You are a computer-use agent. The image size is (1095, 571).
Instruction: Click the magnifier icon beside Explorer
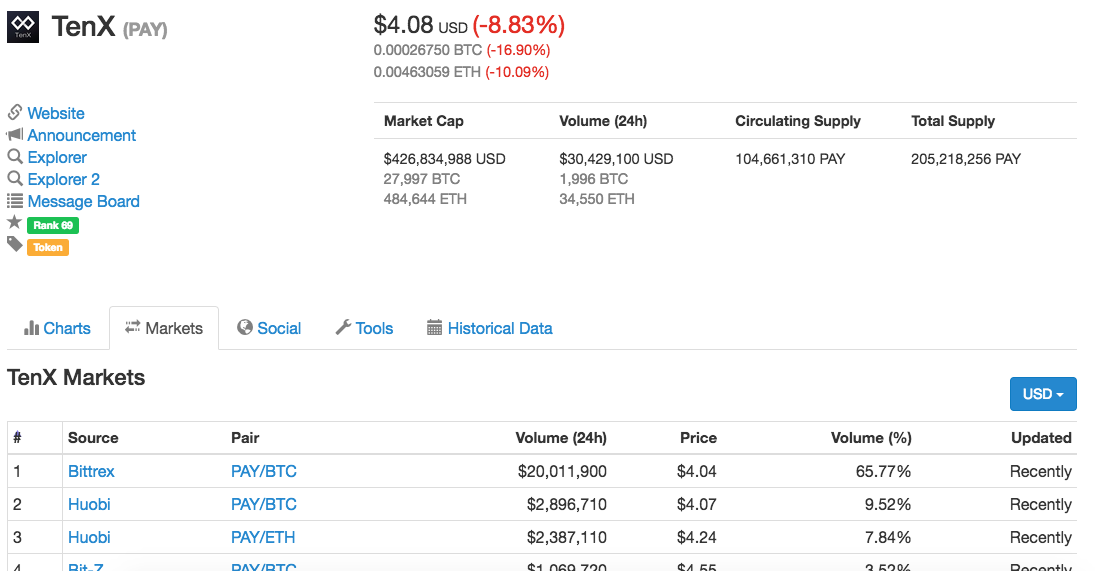tap(15, 156)
